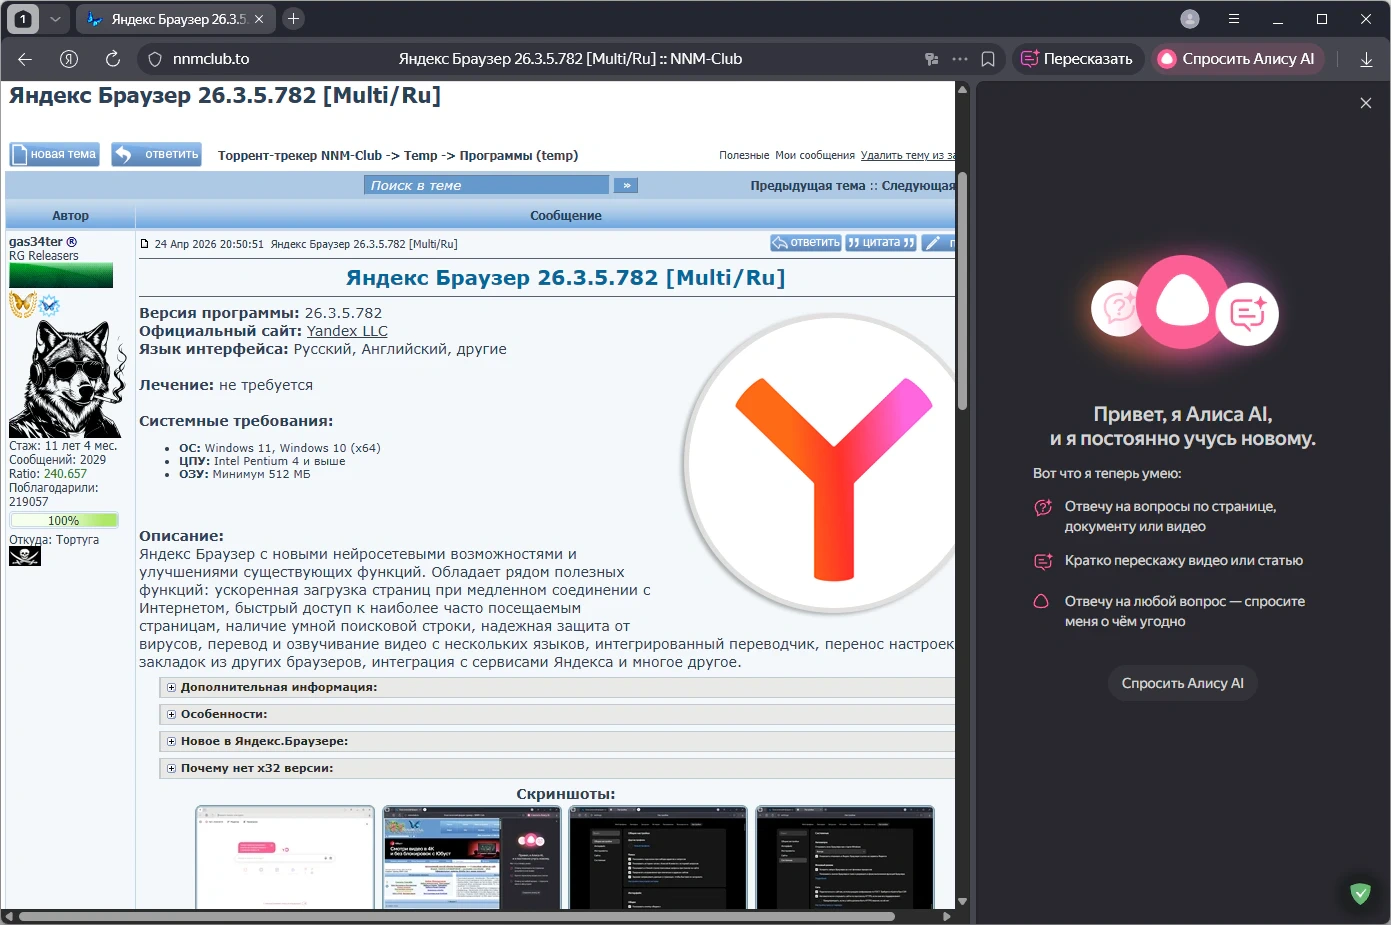This screenshot has width=1391, height=925.
Task: Click the Protect shield icon in the address bar
Action: click(x=155, y=59)
